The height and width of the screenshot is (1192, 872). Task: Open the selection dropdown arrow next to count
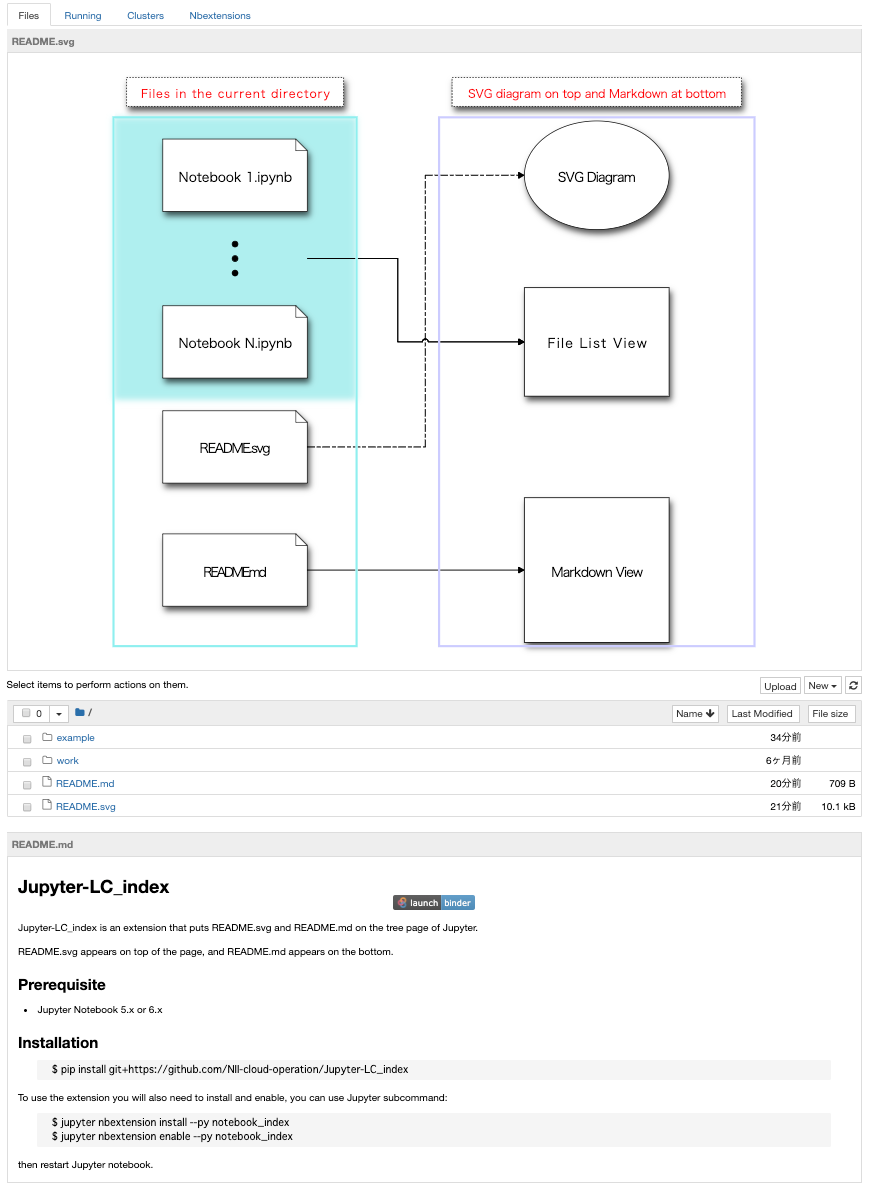59,714
